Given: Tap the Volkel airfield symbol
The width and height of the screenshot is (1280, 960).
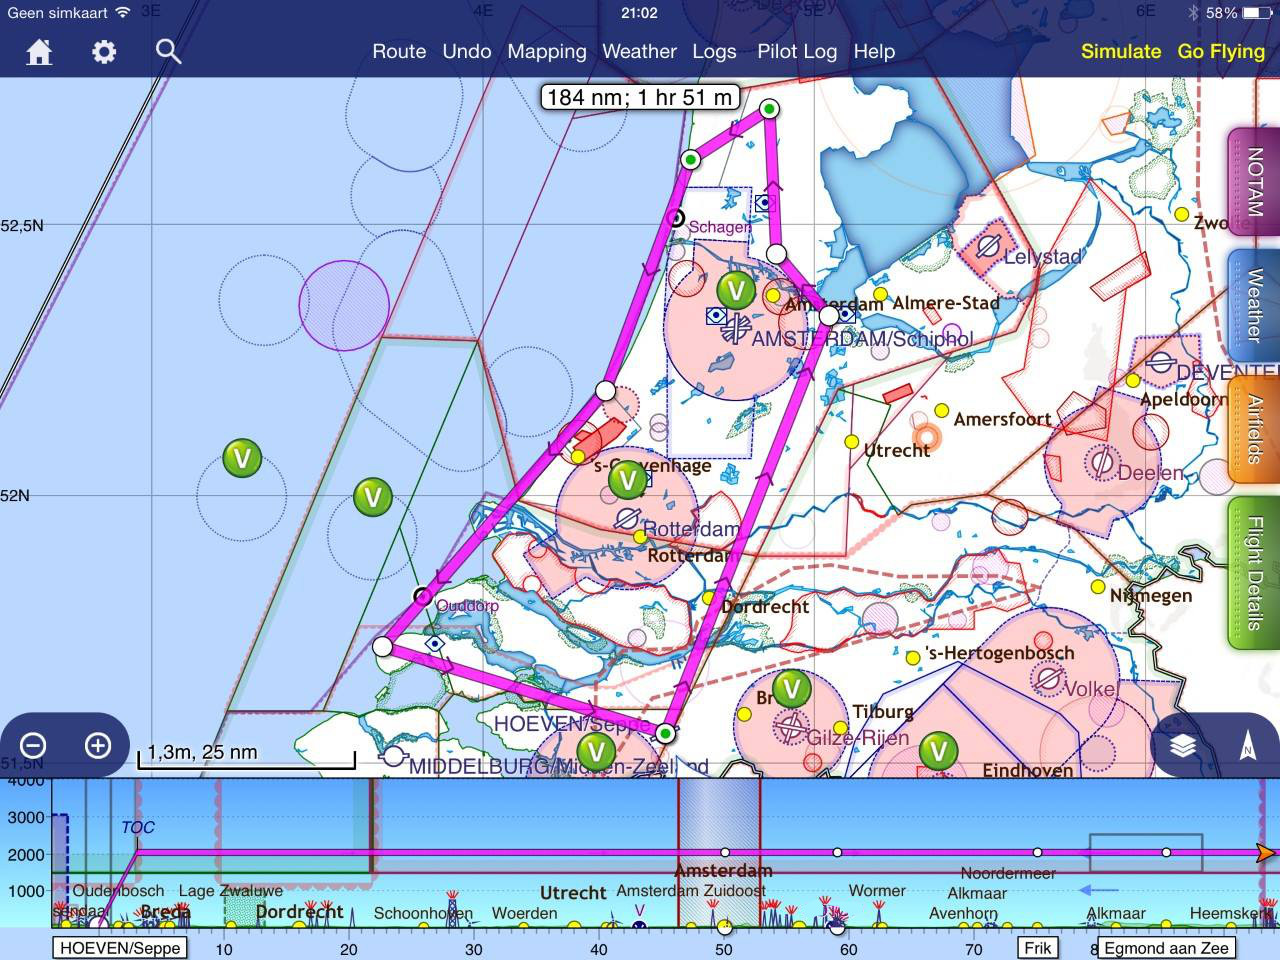Looking at the screenshot, I should pyautogui.click(x=1048, y=678).
